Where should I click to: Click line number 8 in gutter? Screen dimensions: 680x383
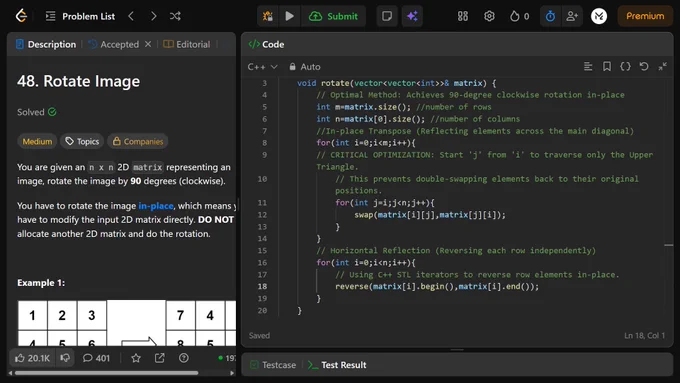click(265, 143)
